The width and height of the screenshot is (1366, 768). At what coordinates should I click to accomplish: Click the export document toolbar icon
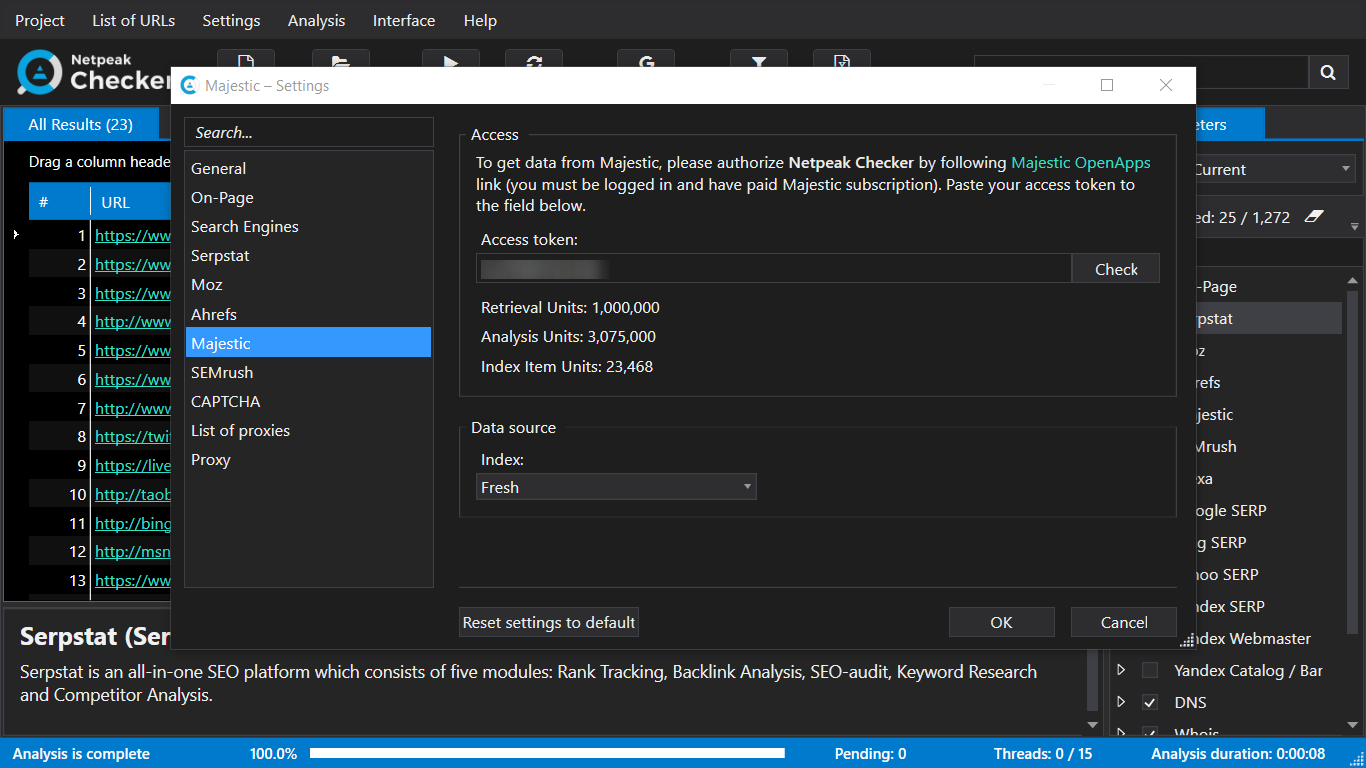pyautogui.click(x=841, y=60)
